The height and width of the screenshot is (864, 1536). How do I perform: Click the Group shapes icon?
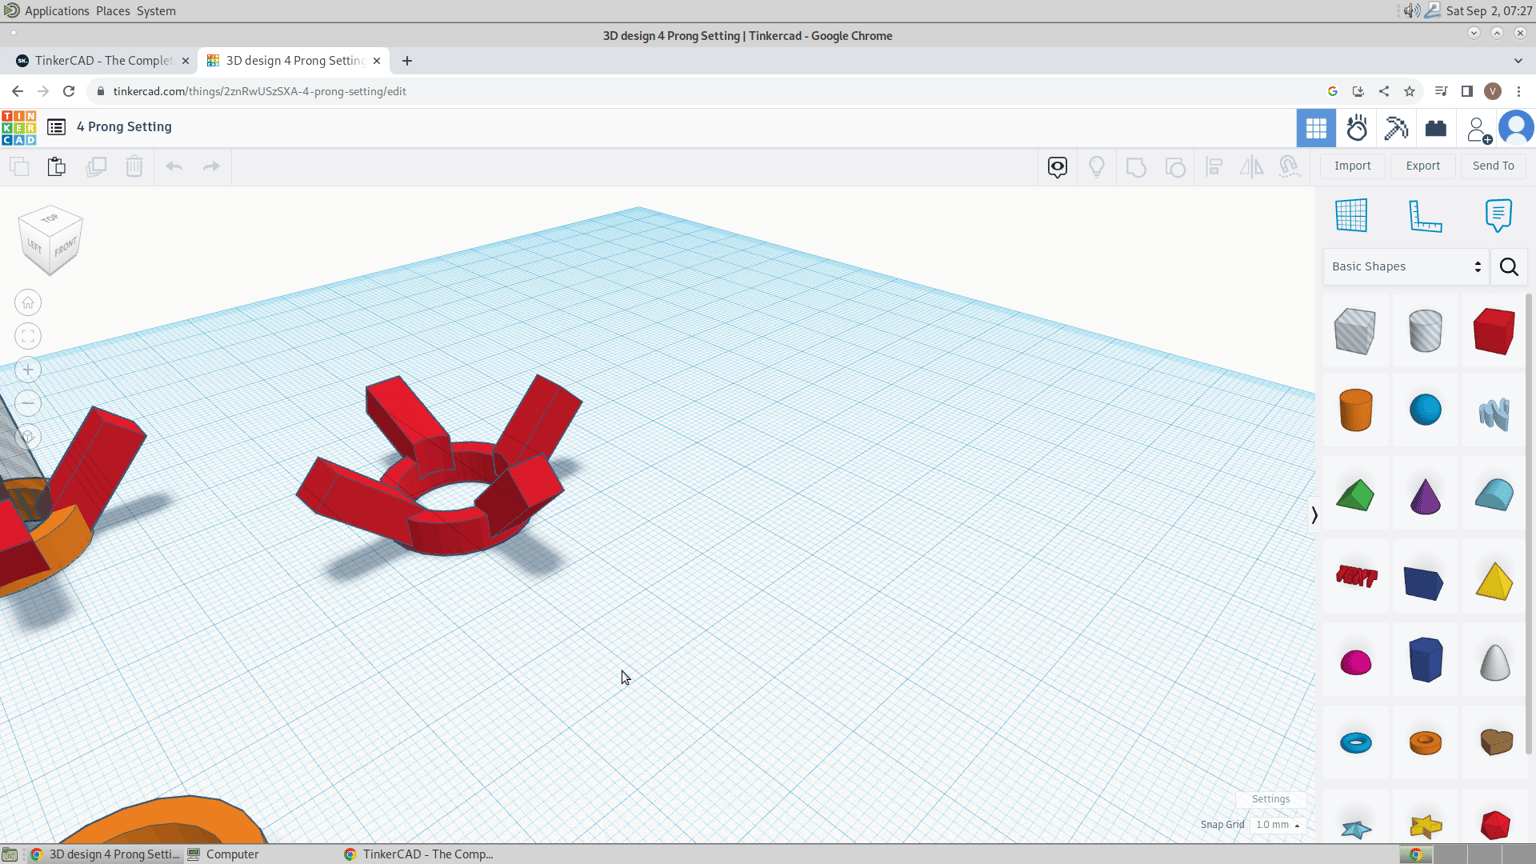coord(1136,167)
